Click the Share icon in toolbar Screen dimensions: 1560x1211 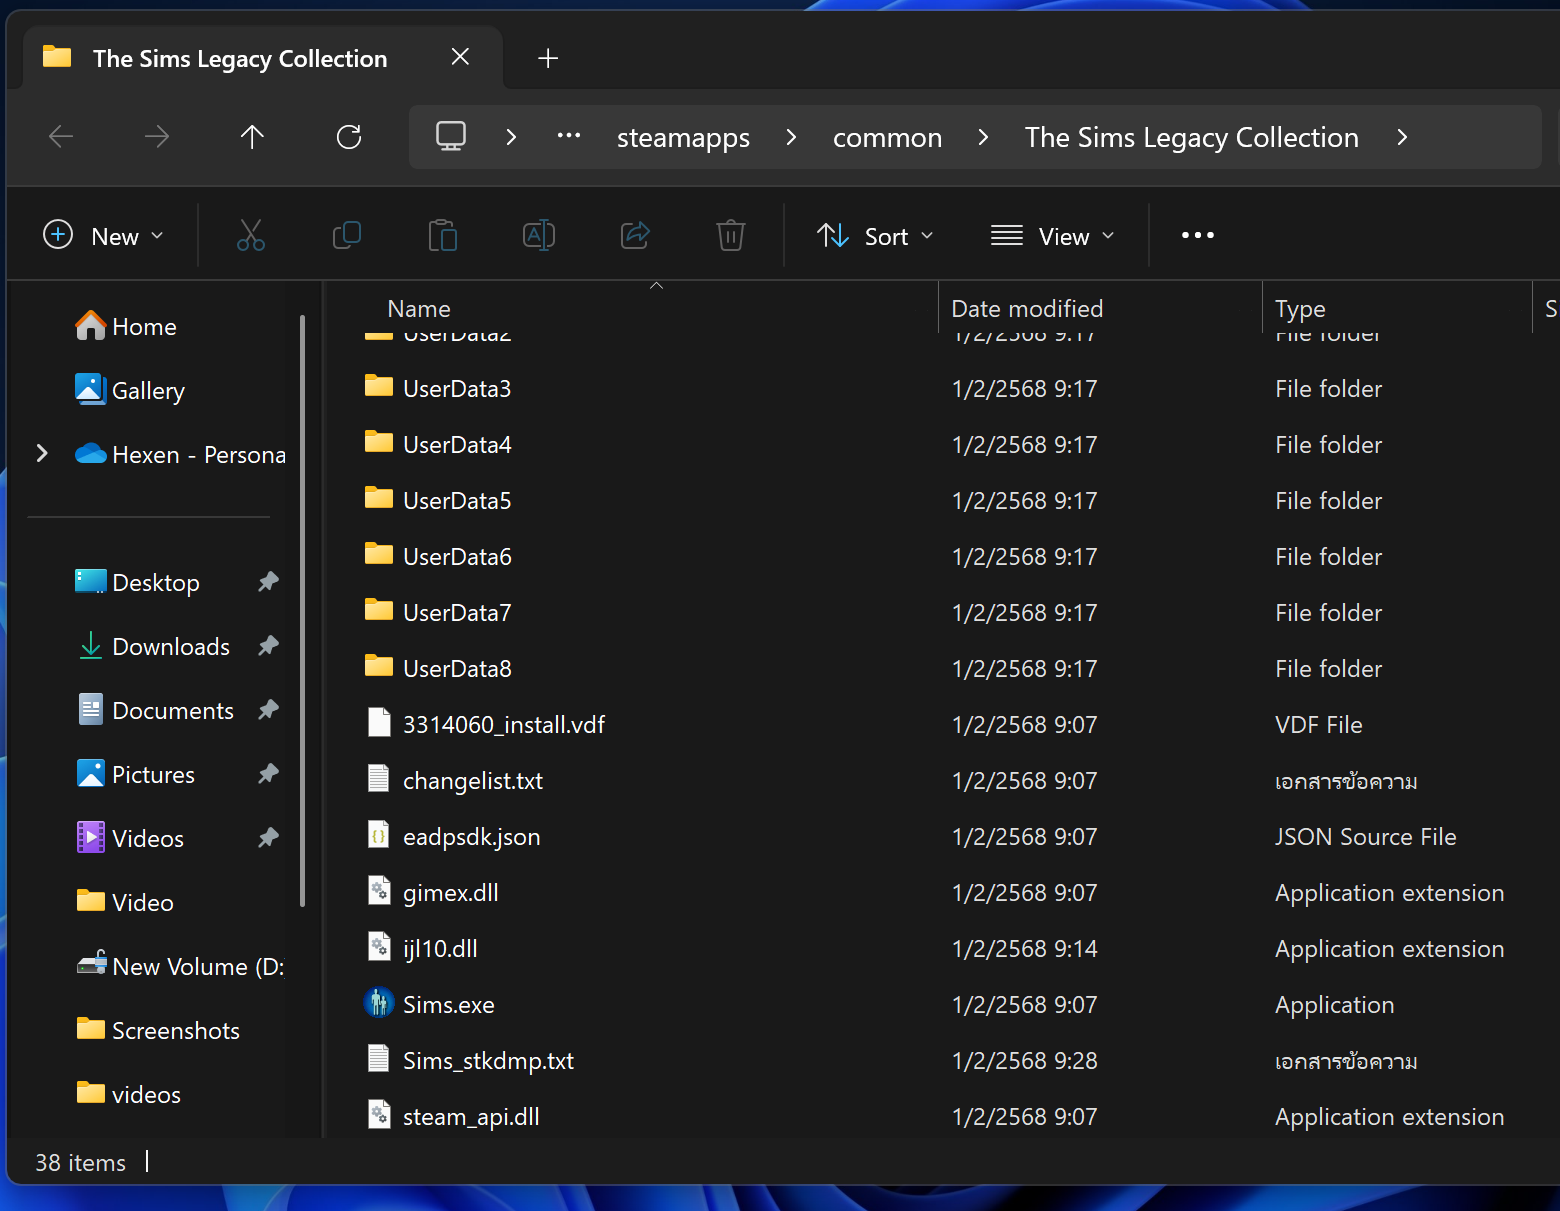635,236
